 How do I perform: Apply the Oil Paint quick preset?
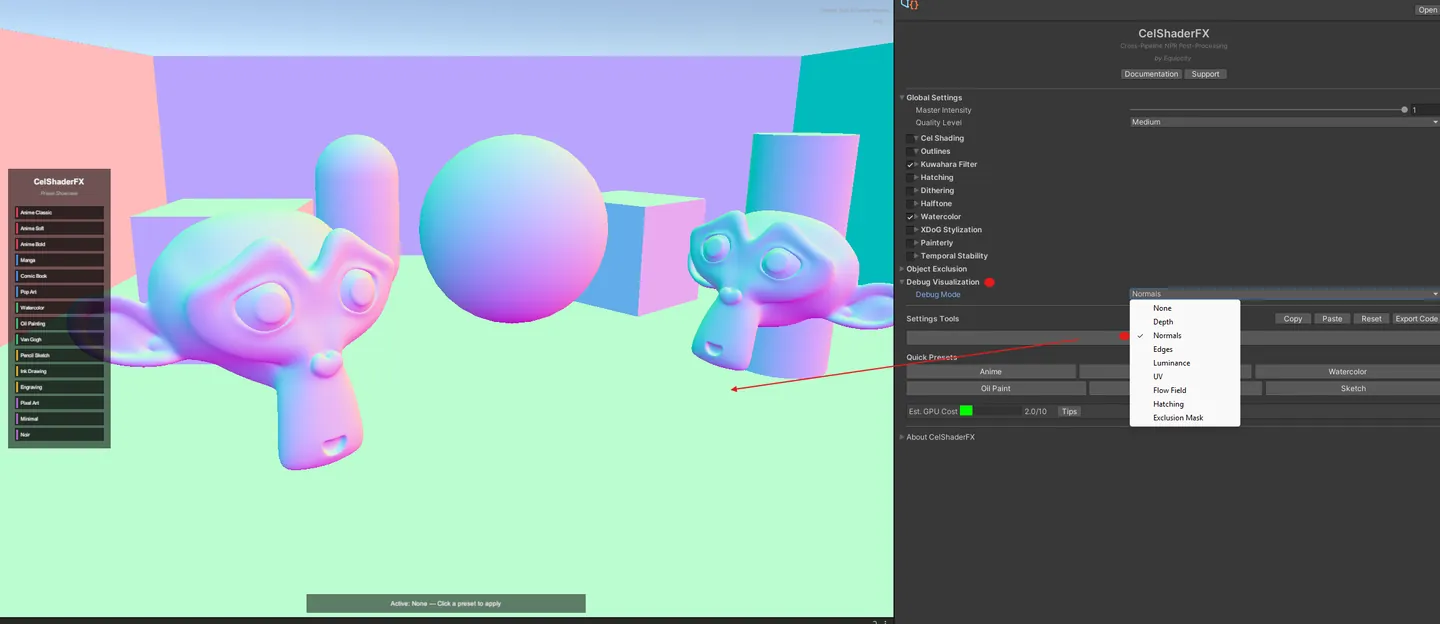[996, 388]
